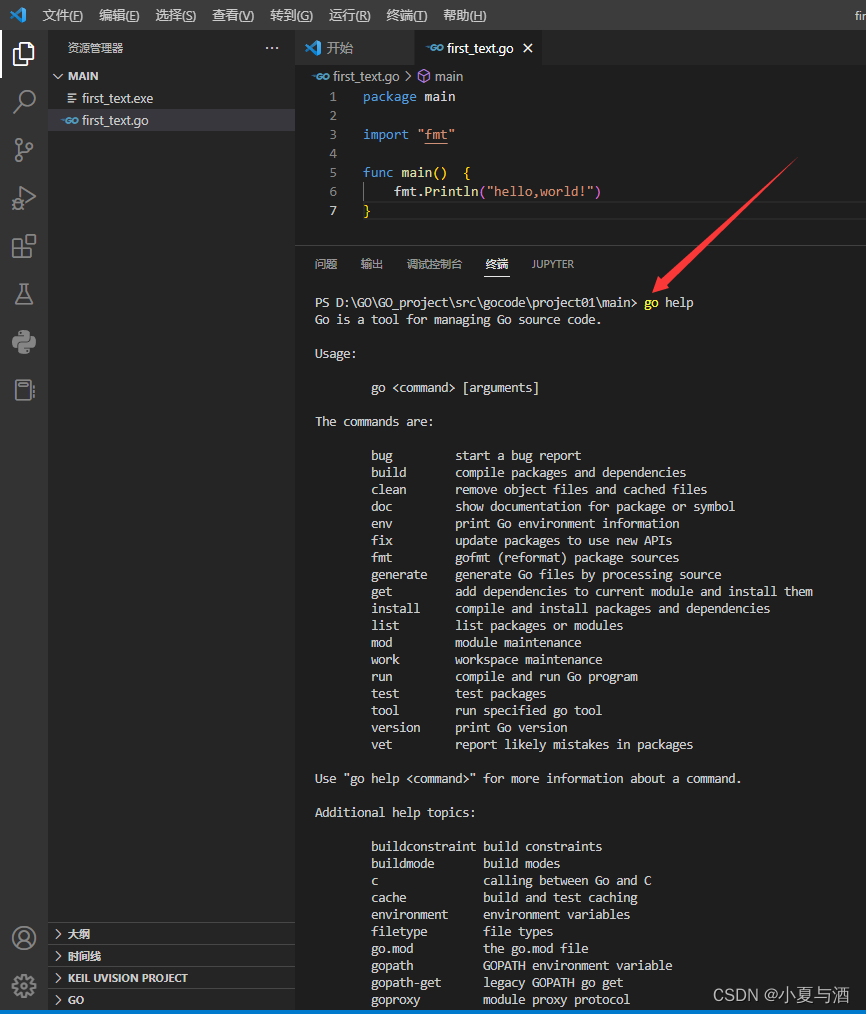Image resolution: width=866 pixels, height=1014 pixels.
Task: Open the 选择(S) menu
Action: pyautogui.click(x=175, y=15)
